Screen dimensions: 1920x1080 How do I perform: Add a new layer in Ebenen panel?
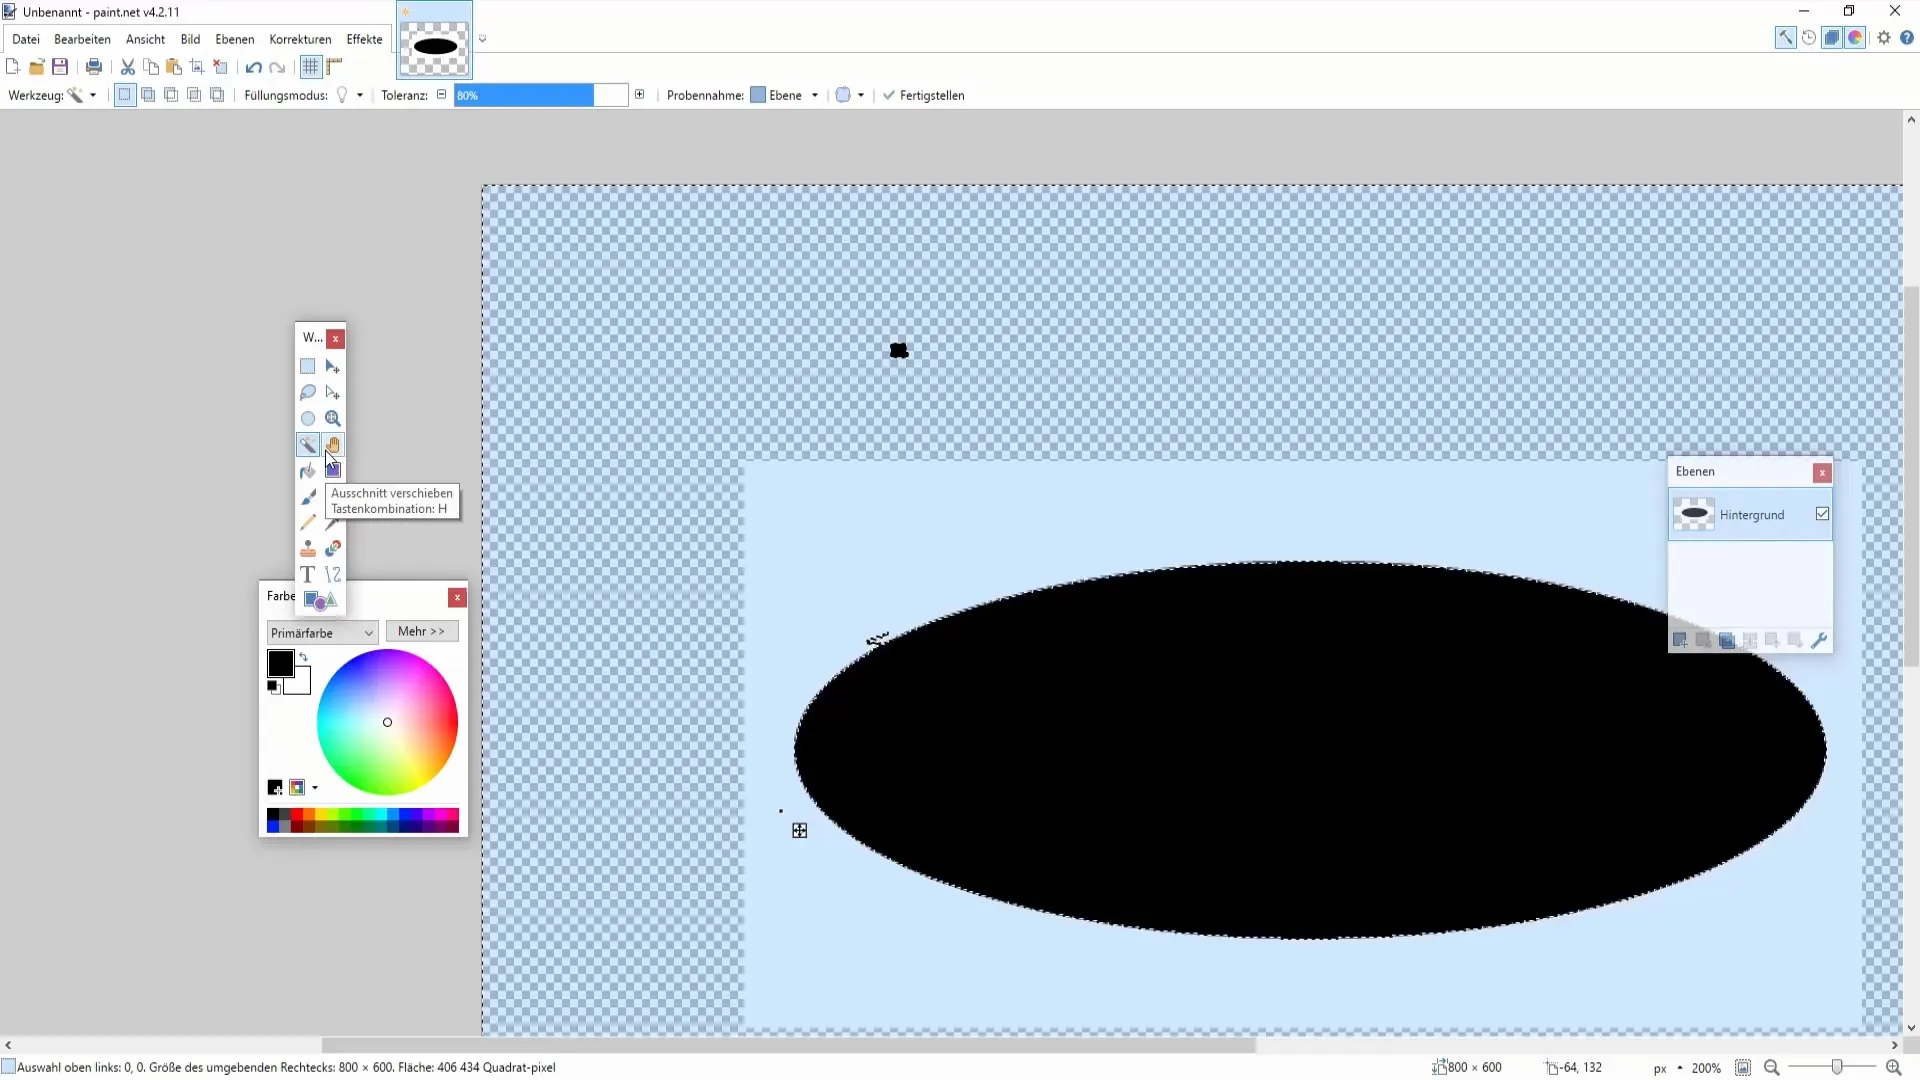point(1680,640)
